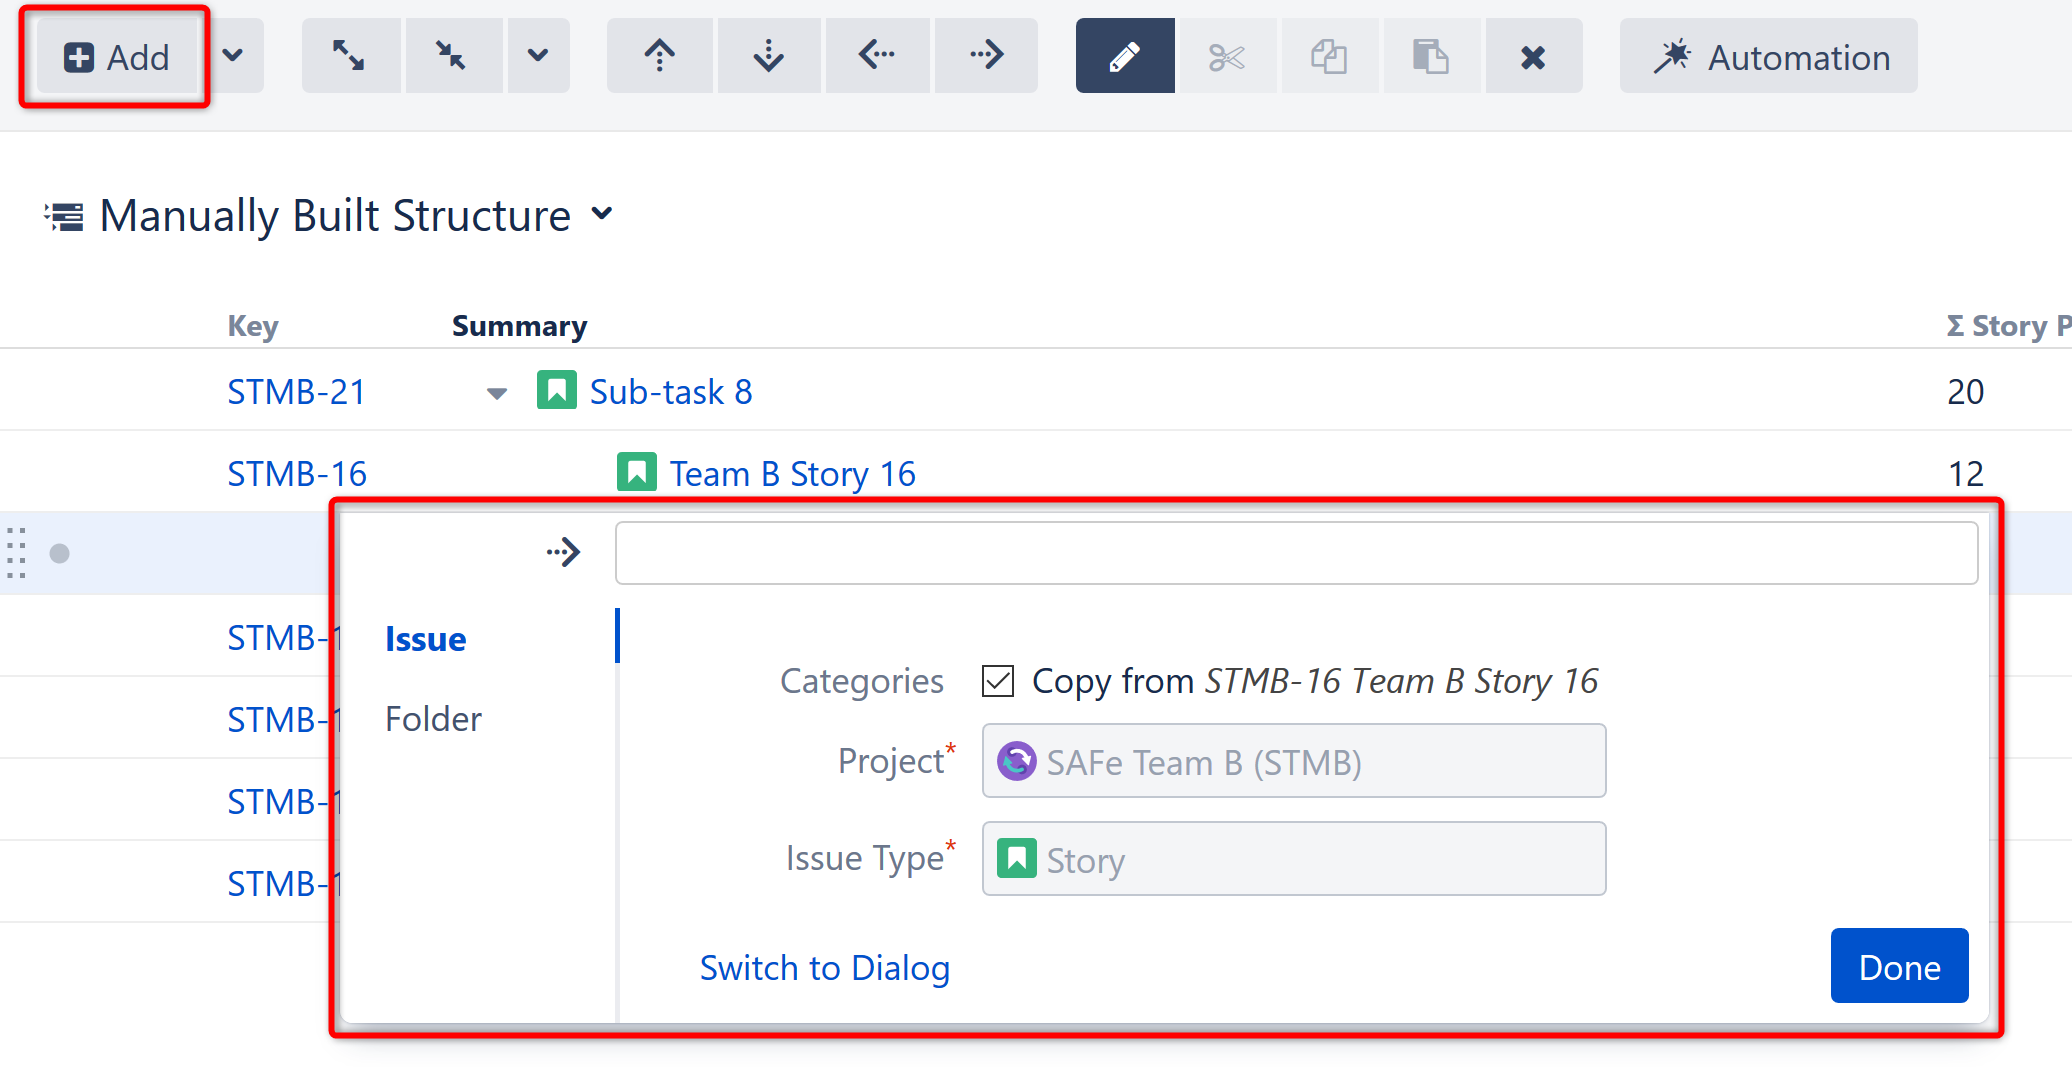Click the Collapse All arrows icon
The image size is (2072, 1067).
tap(452, 56)
